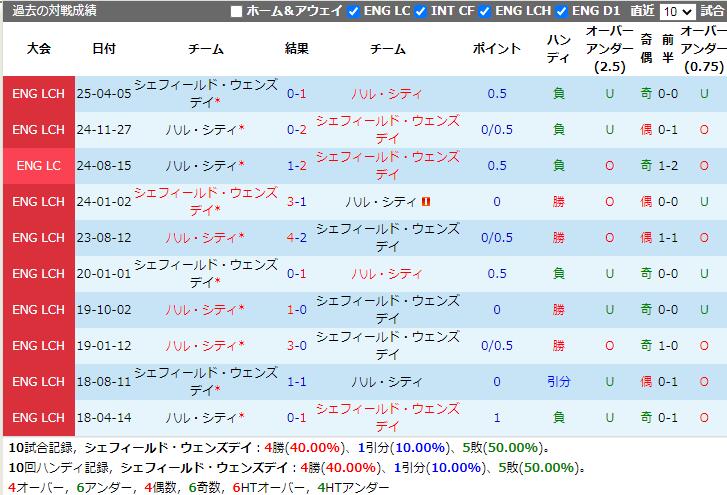
Task: Open シェフィールド・ウェンズデイ in the 20-01-01 match
Action: 205,273
